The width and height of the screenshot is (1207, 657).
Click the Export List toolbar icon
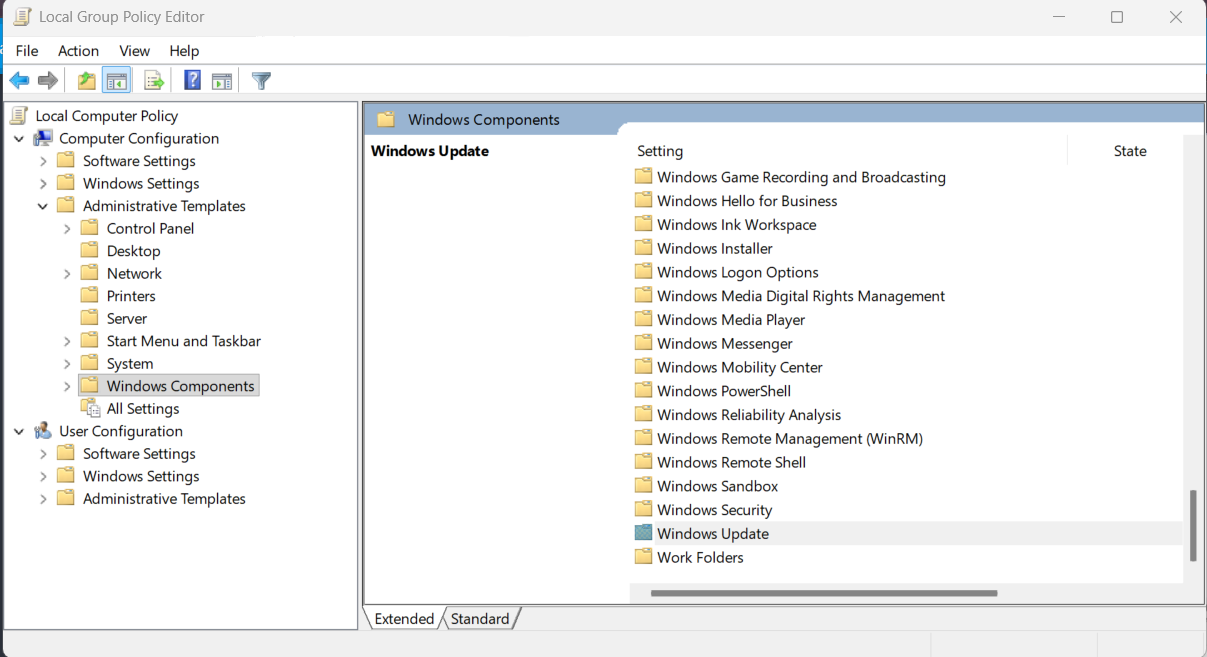coord(153,81)
